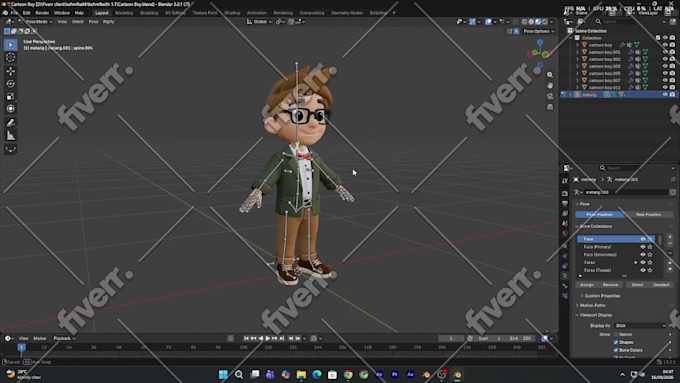Click the Assign bone collection button
The width and height of the screenshot is (680, 383).
click(x=587, y=285)
